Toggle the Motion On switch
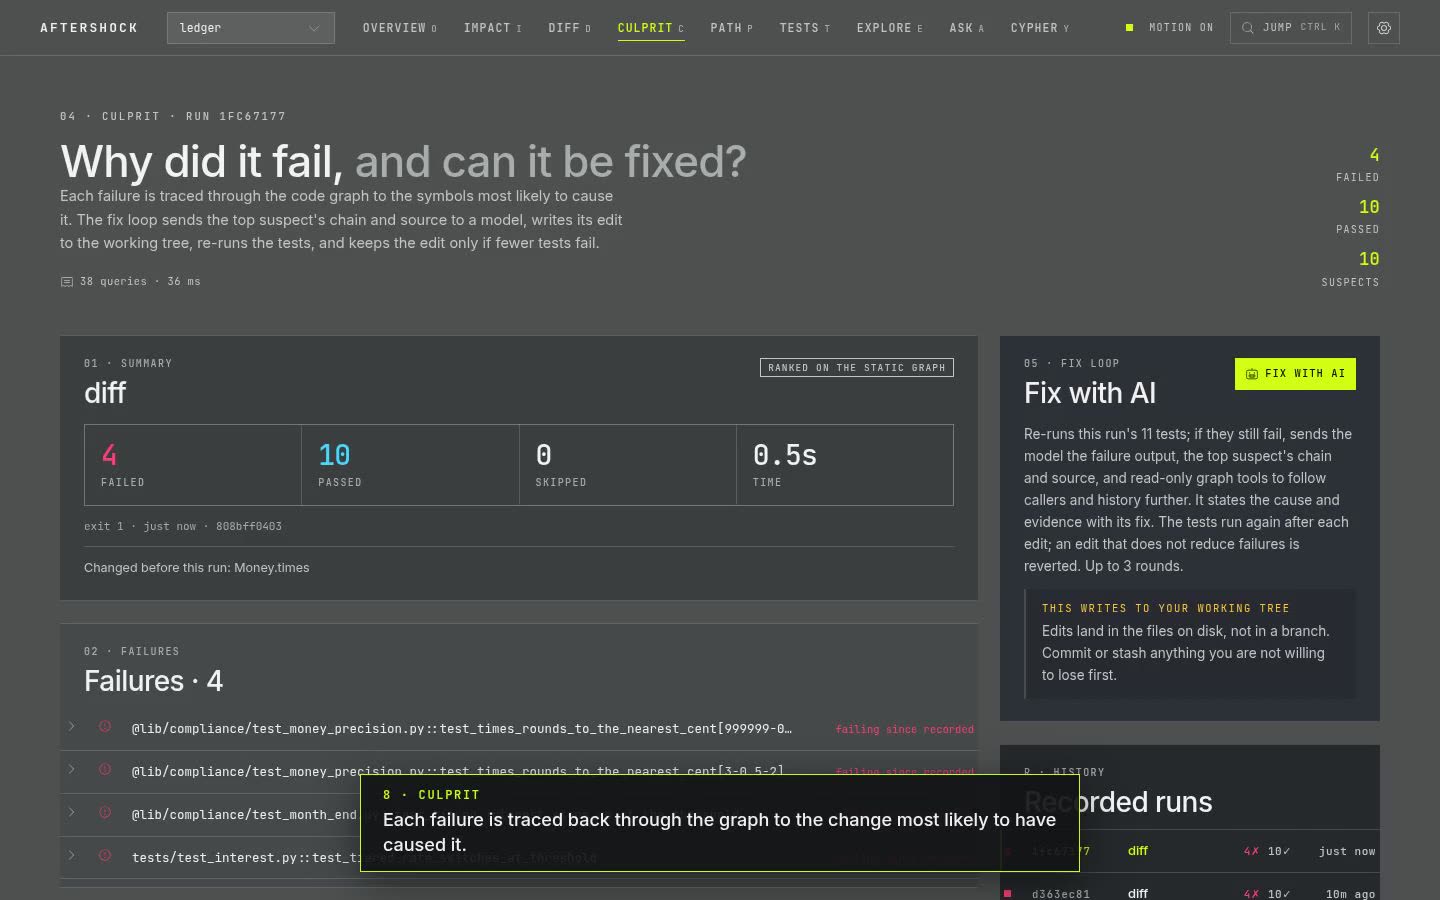The height and width of the screenshot is (900, 1440). pos(1169,28)
